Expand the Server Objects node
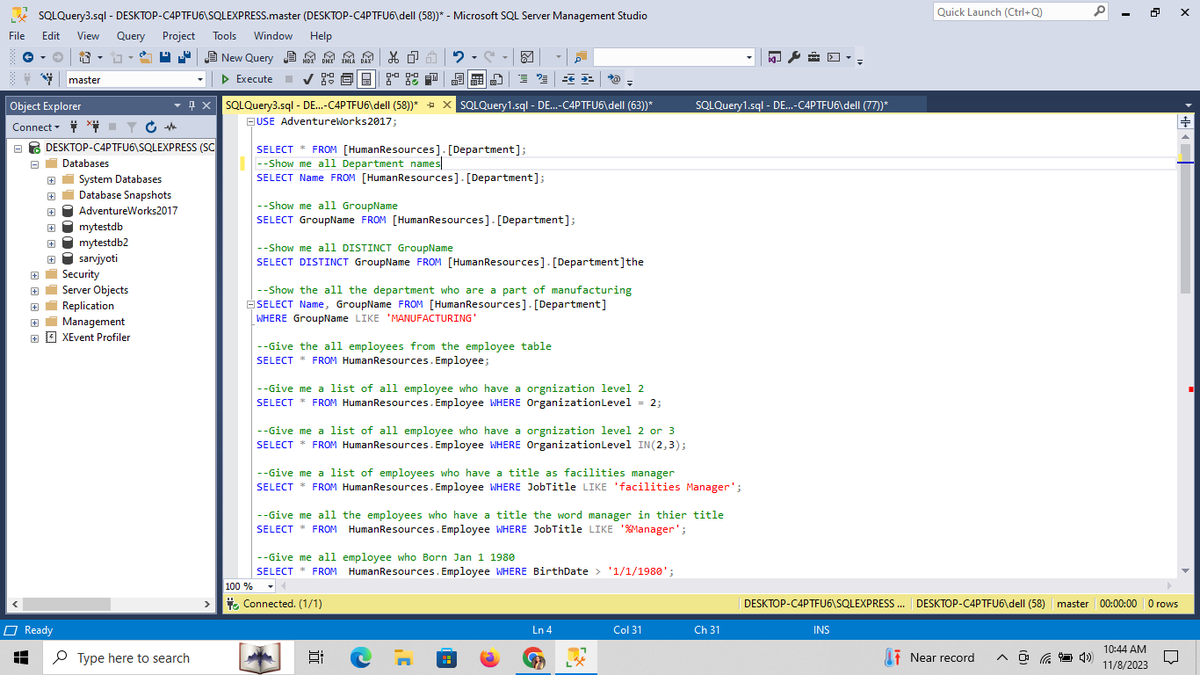 [x=34, y=290]
